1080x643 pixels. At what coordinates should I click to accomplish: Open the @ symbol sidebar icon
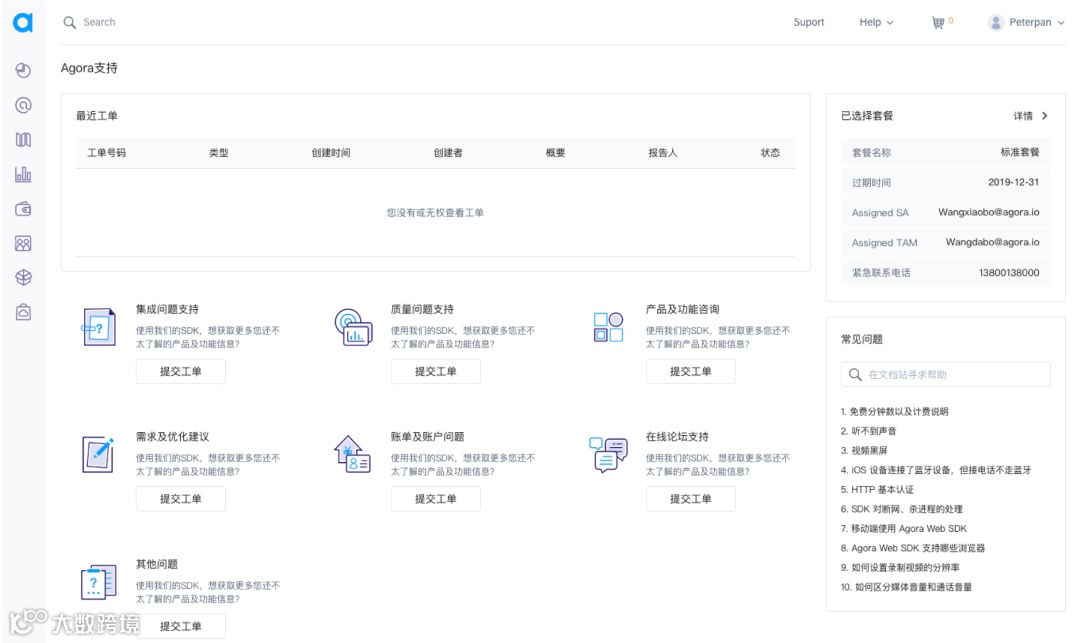point(23,105)
